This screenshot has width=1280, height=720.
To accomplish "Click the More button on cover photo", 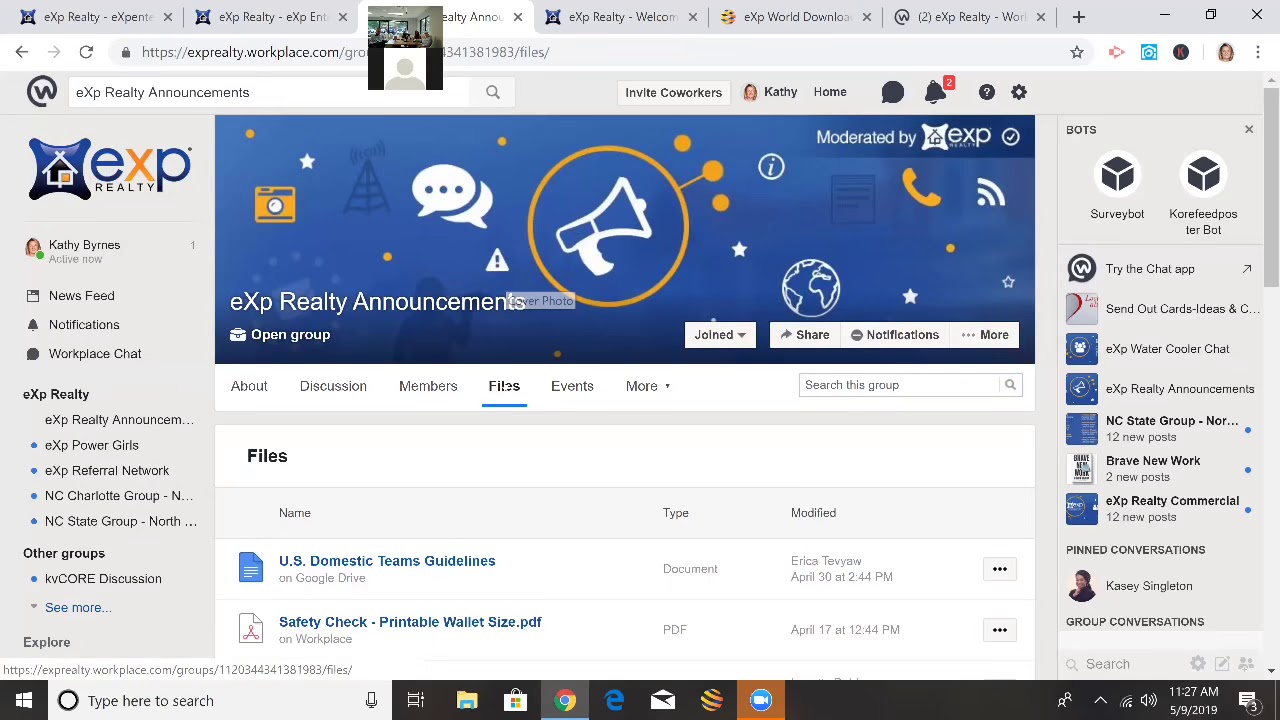I will (985, 335).
